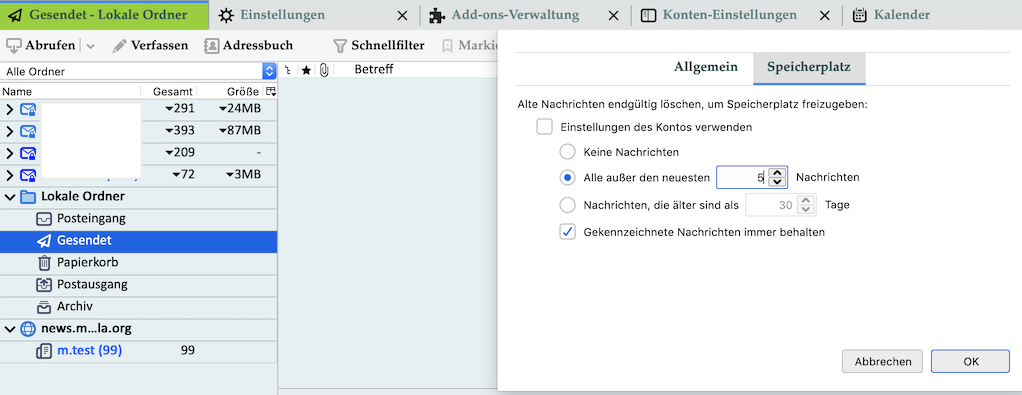Click the mail icon of the 87MB account
The height and width of the screenshot is (395, 1022).
(28, 131)
